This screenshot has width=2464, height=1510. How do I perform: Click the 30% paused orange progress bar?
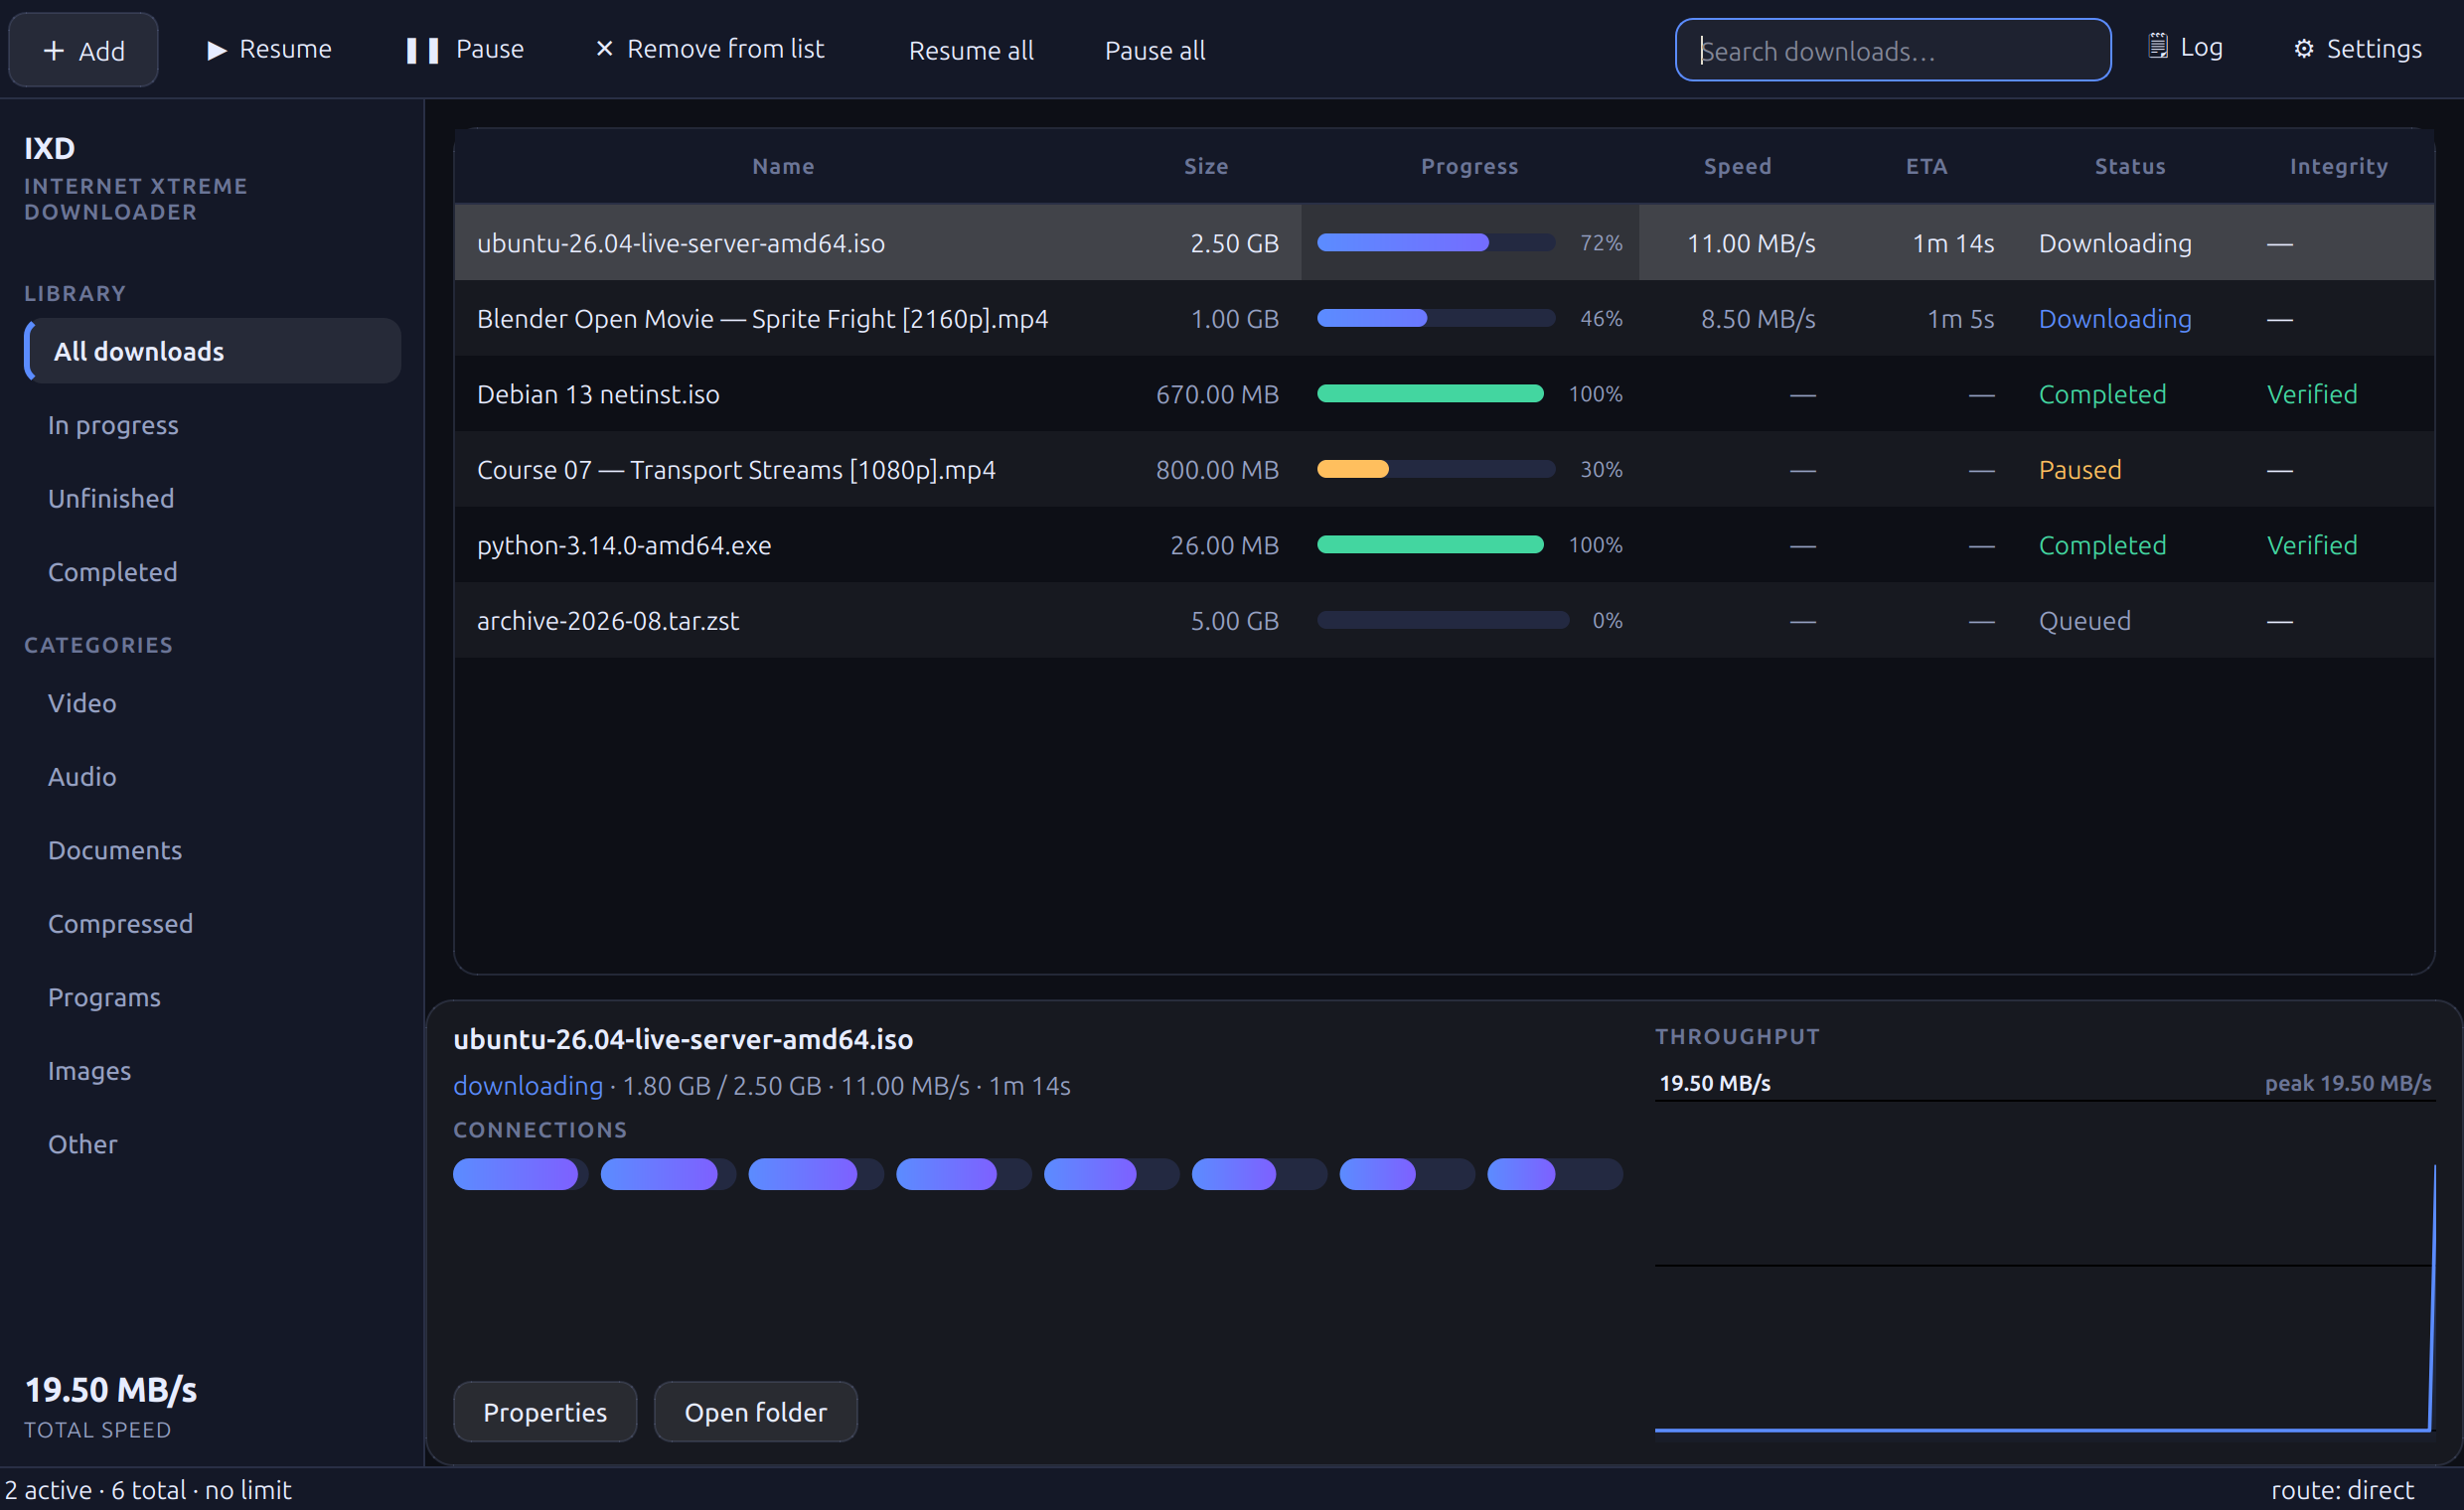tap(1435, 469)
